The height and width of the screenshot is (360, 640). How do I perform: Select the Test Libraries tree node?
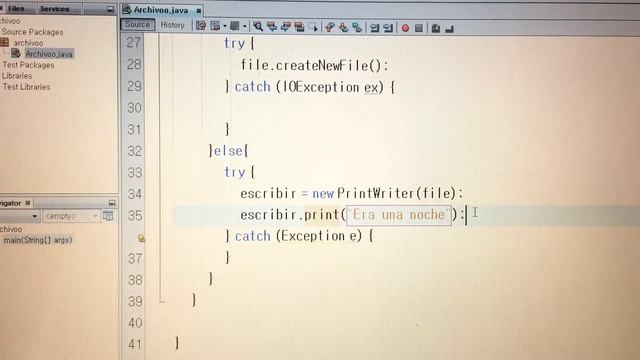point(27,87)
